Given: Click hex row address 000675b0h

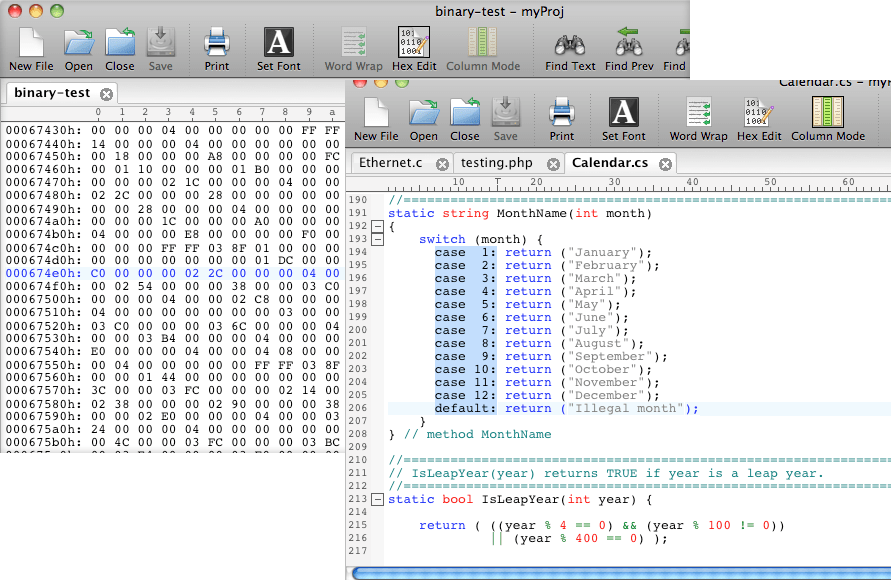Looking at the screenshot, I should (x=44, y=443).
